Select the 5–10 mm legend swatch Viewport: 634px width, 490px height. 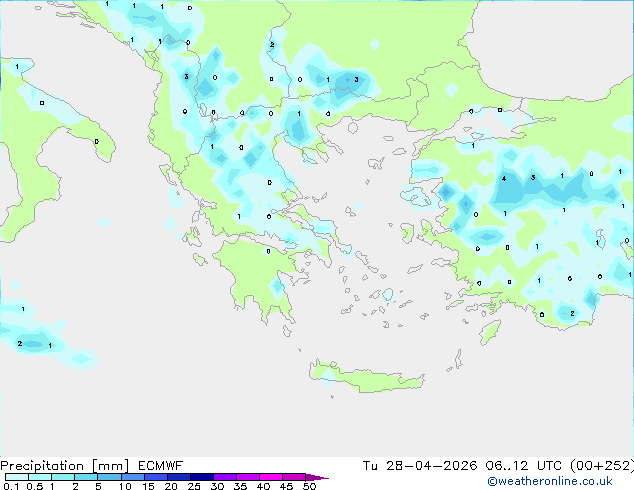click(x=109, y=477)
